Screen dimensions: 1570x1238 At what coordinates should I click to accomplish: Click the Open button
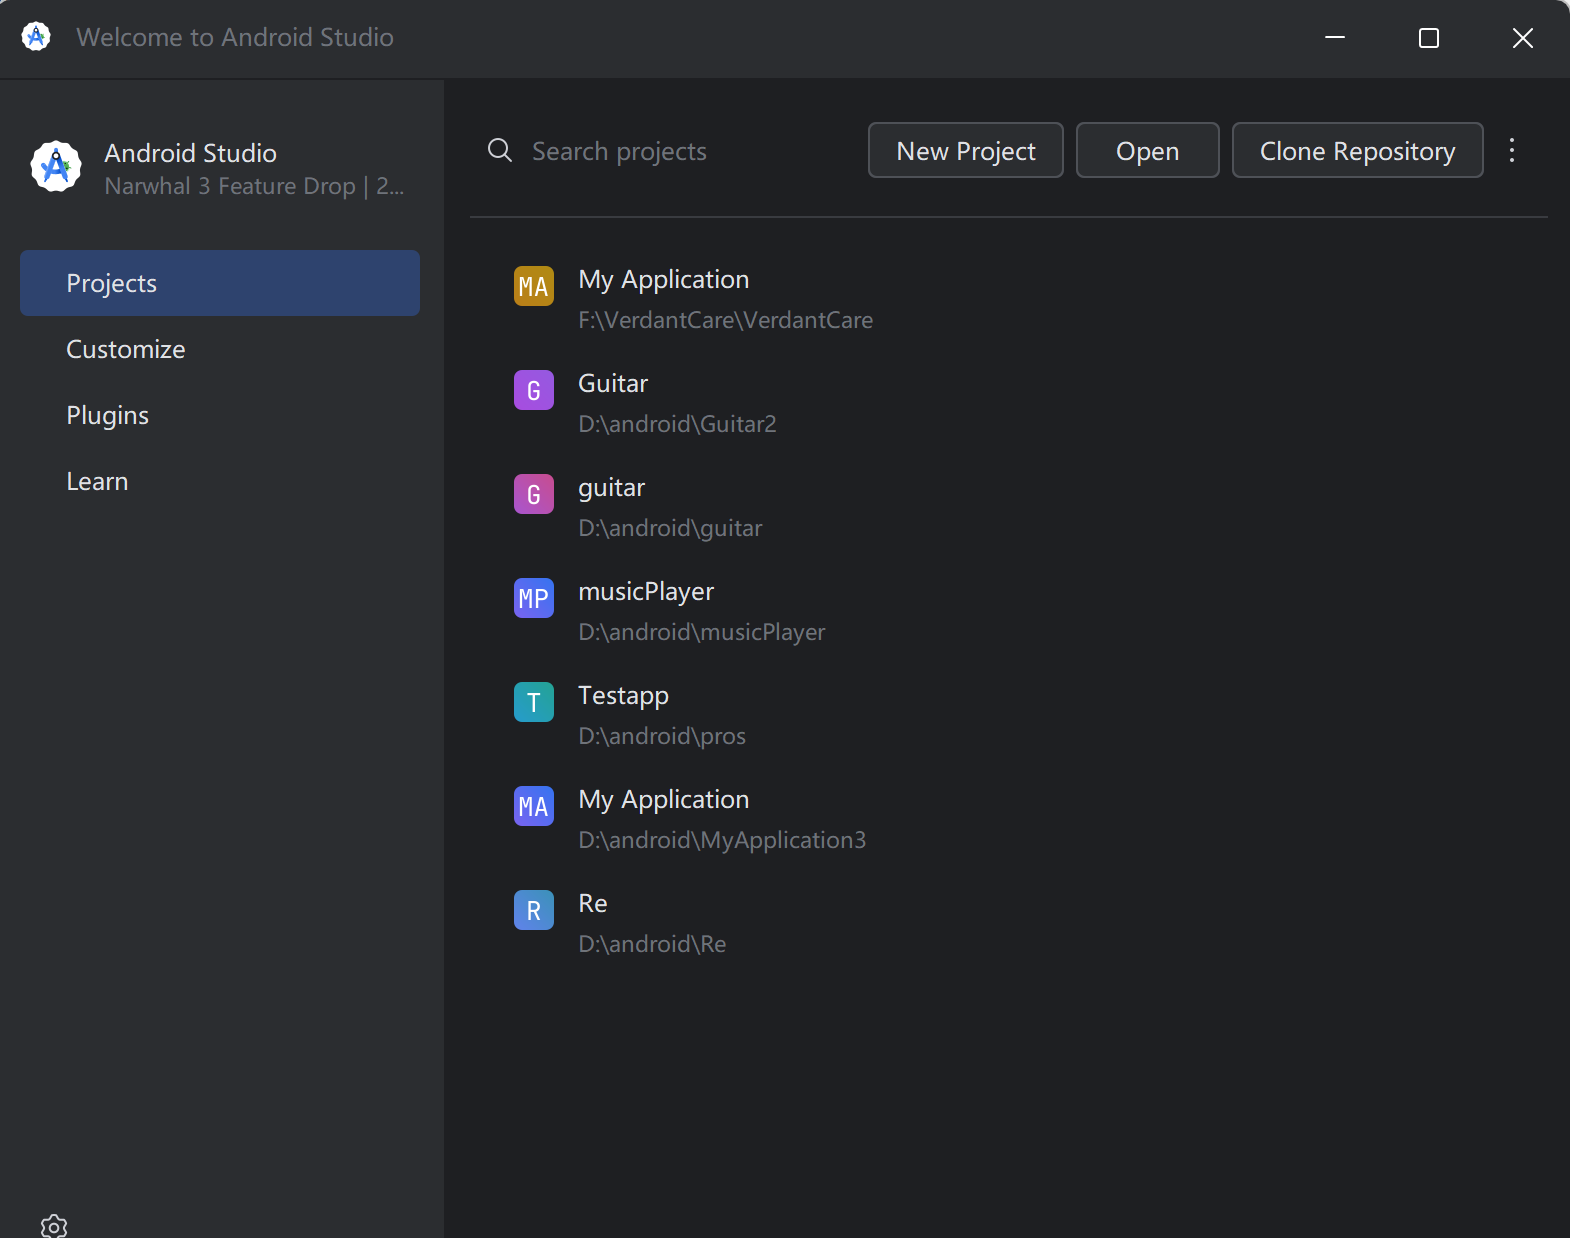pyautogui.click(x=1148, y=150)
